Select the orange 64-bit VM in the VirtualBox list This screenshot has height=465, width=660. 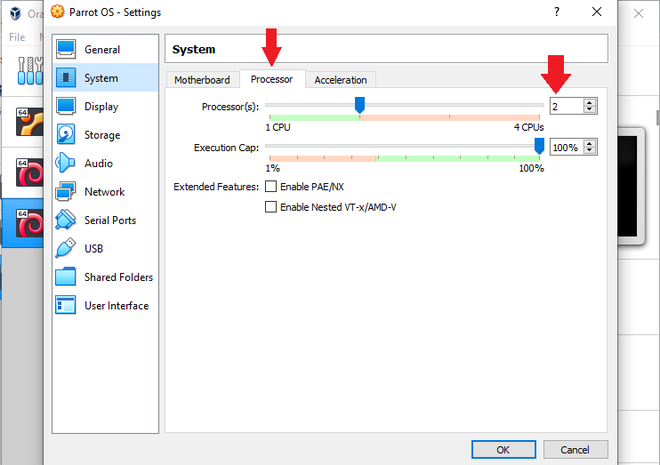pyautogui.click(x=29, y=122)
